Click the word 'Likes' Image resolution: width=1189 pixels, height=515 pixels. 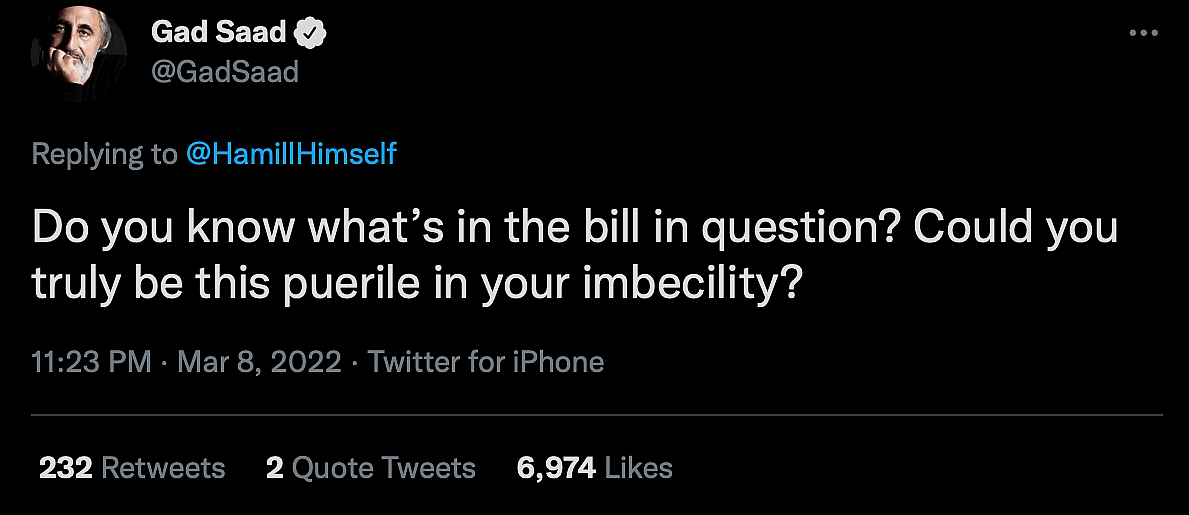click(639, 467)
